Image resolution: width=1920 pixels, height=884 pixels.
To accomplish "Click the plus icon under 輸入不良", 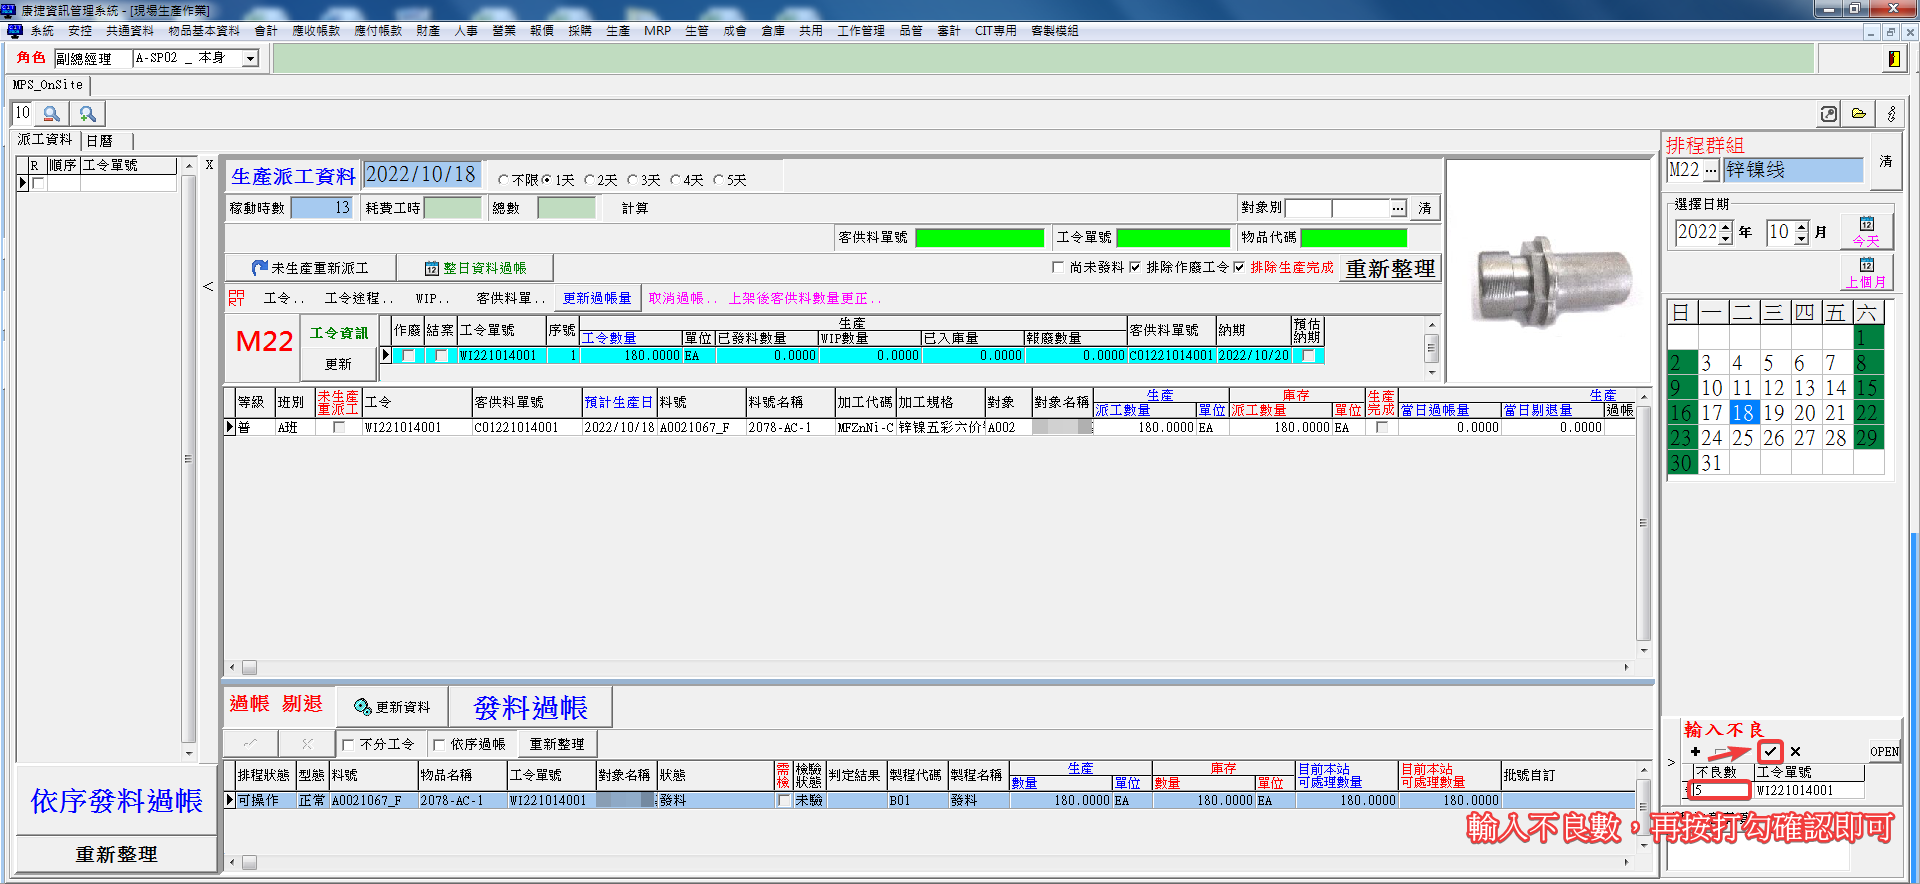I will (1695, 751).
